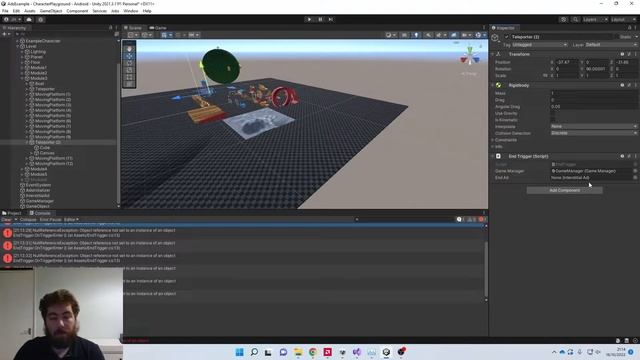This screenshot has width=640, height=360.
Task: Click the Play button
Action: pyautogui.click(x=309, y=19)
